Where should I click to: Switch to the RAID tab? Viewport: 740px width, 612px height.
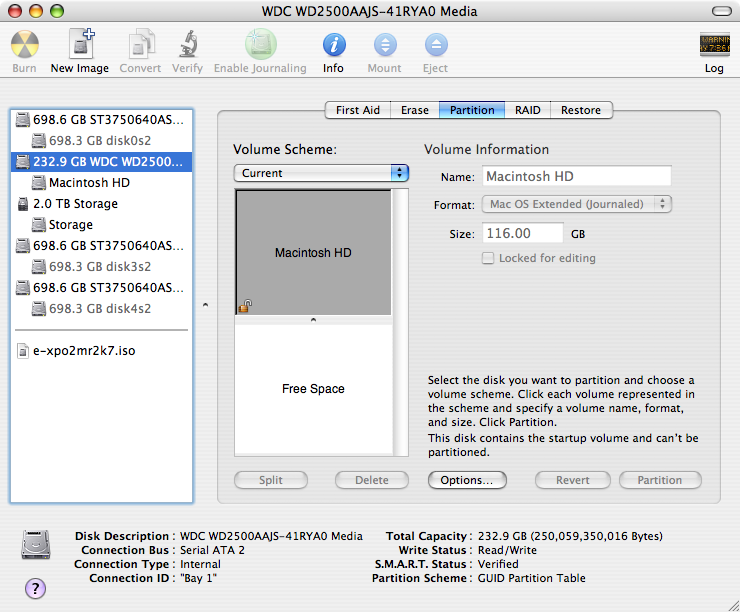(x=528, y=110)
